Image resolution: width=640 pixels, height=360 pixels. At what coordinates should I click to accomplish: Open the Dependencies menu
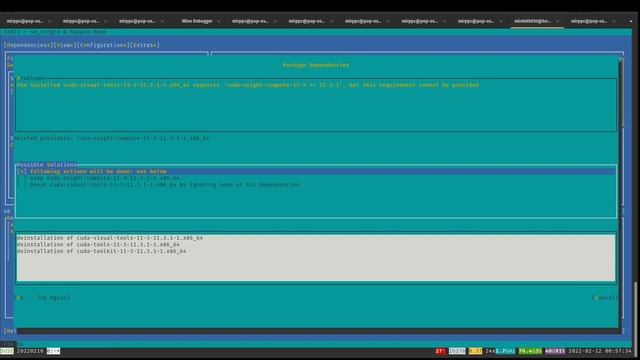[x=29, y=45]
